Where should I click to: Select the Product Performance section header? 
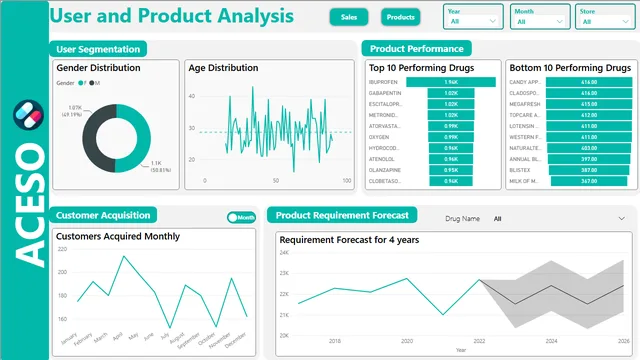pyautogui.click(x=417, y=49)
